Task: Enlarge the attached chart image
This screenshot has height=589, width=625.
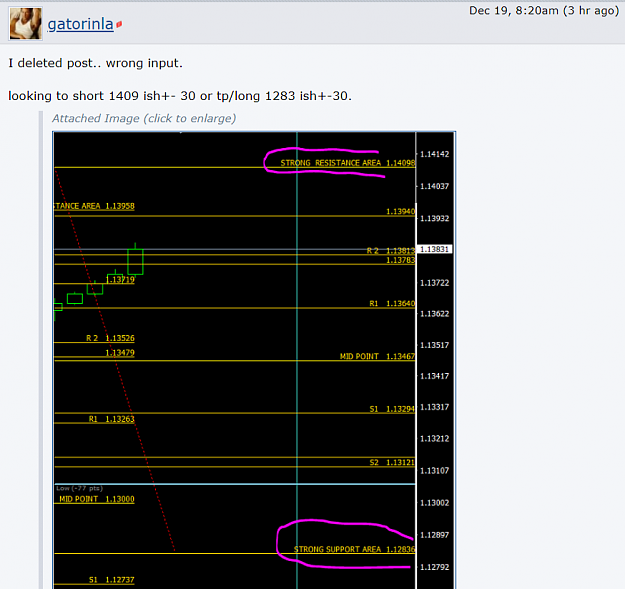Action: coord(254,360)
